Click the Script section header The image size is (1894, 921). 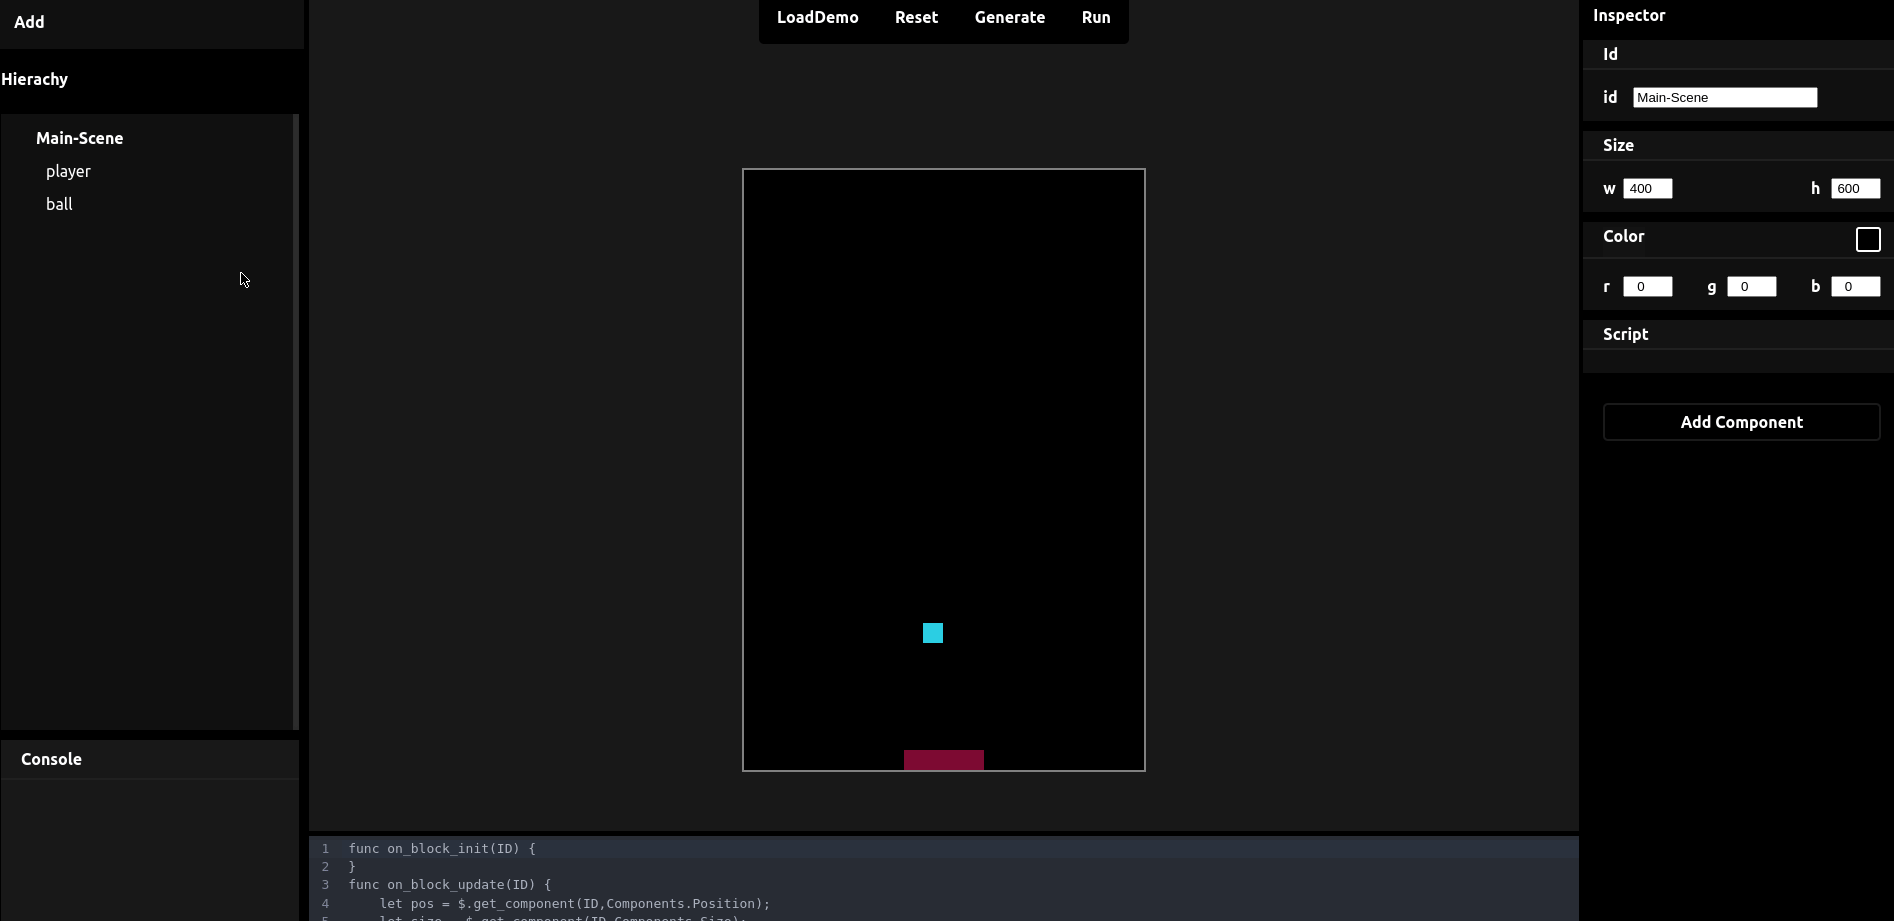click(x=1738, y=334)
